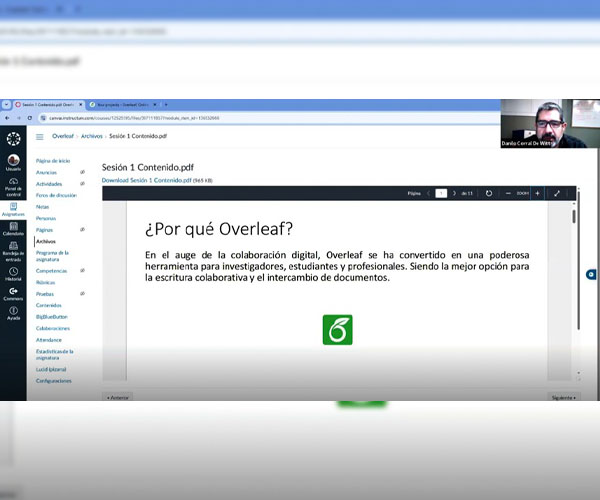Open Páginas in course menu
The width and height of the screenshot is (600, 500).
pyautogui.click(x=44, y=230)
